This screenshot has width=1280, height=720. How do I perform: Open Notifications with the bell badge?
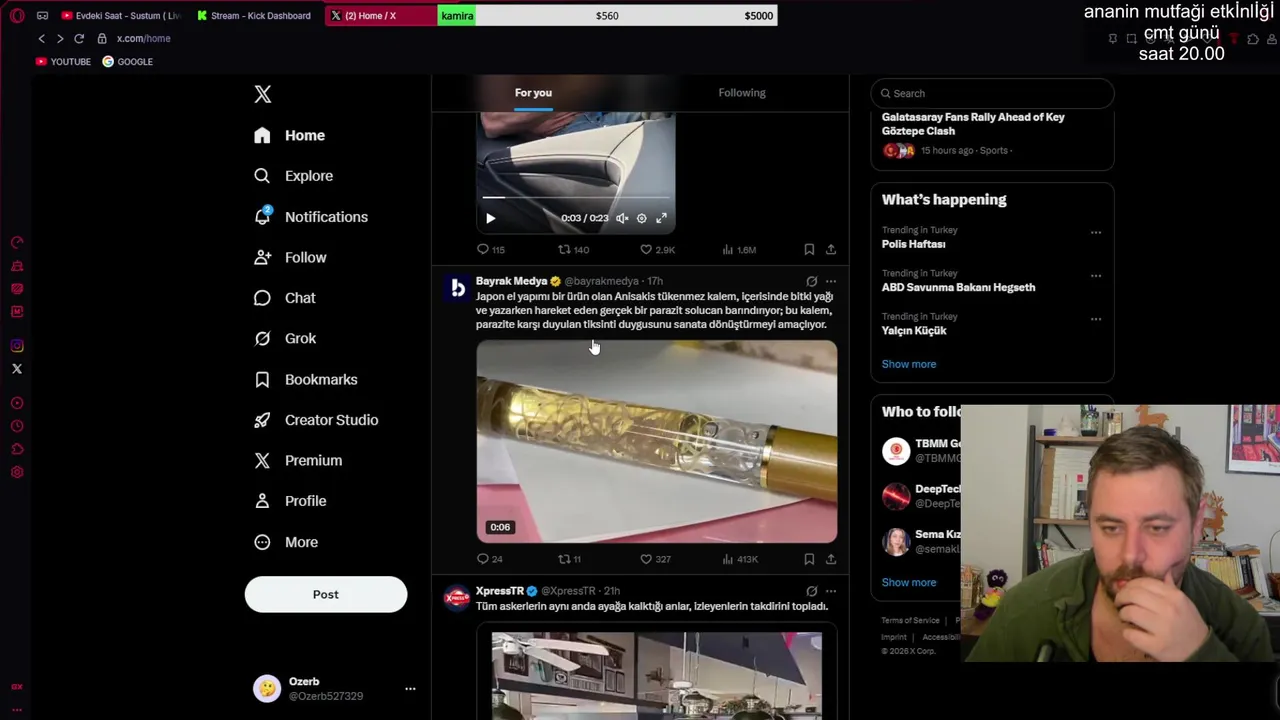(311, 217)
